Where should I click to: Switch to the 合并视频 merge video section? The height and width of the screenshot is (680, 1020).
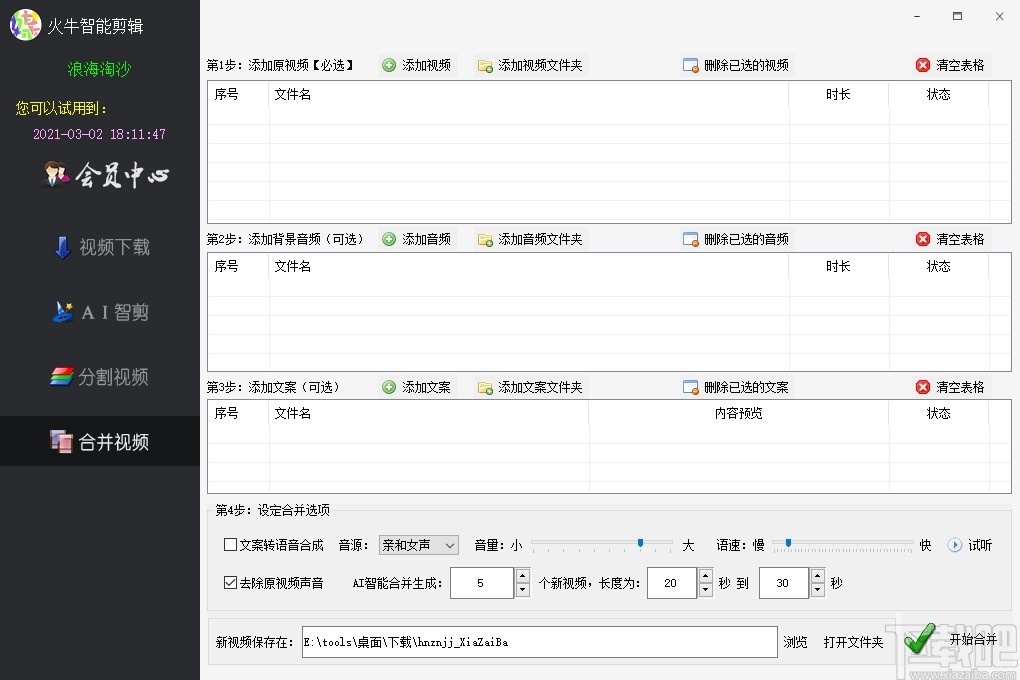tap(100, 441)
